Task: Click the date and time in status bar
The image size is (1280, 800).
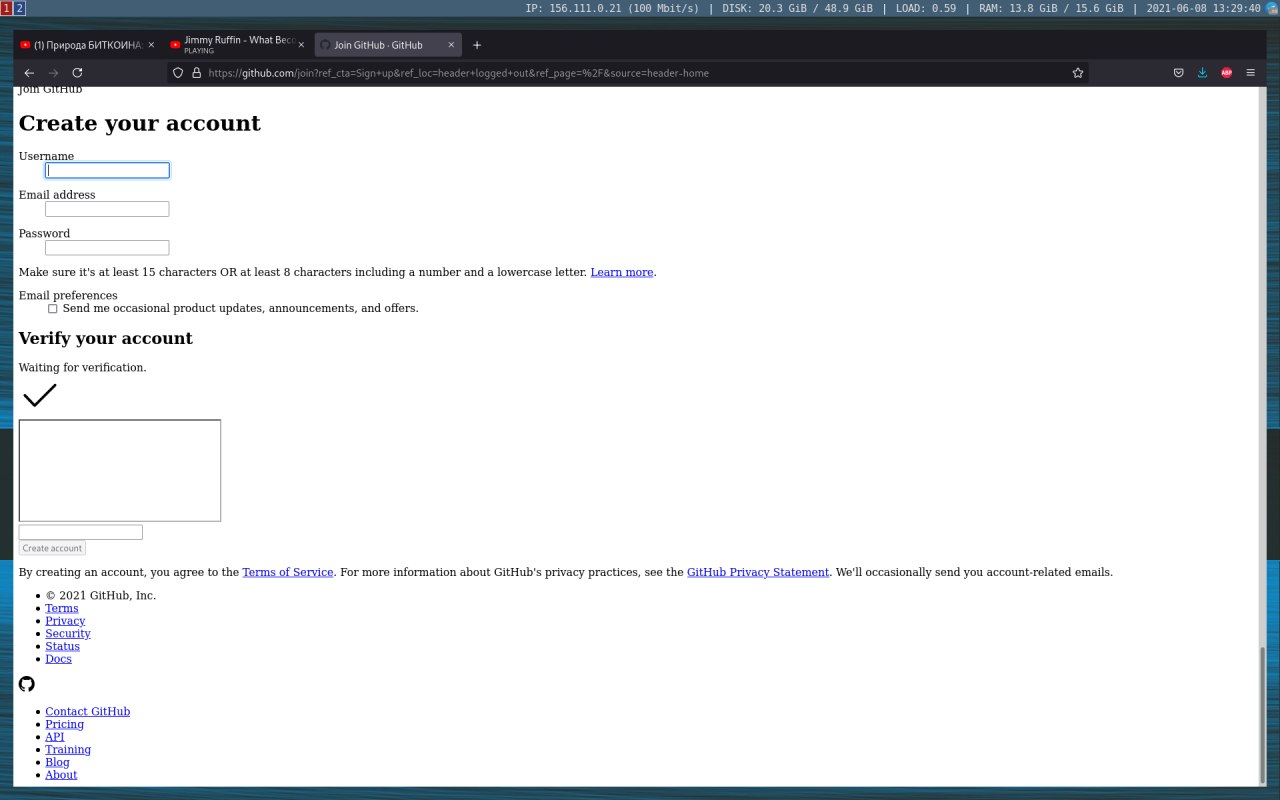Action: point(1203,8)
